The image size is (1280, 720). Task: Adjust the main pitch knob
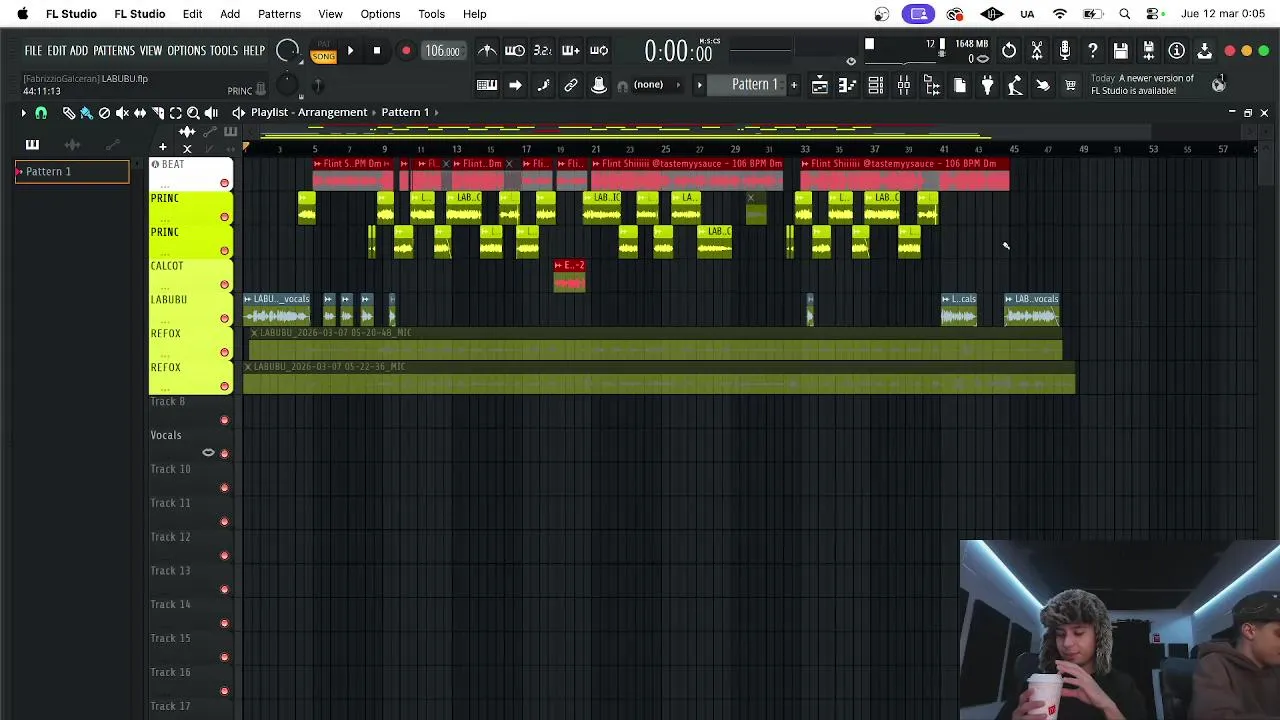tap(287, 85)
